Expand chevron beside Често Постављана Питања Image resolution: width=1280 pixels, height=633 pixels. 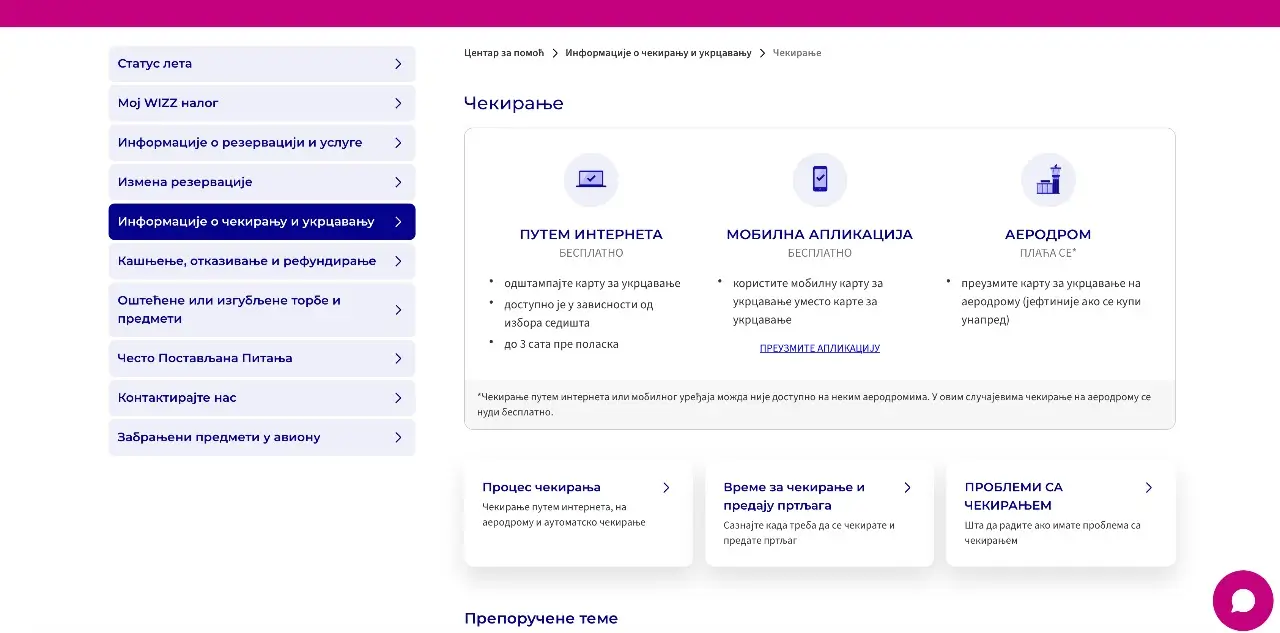click(398, 358)
